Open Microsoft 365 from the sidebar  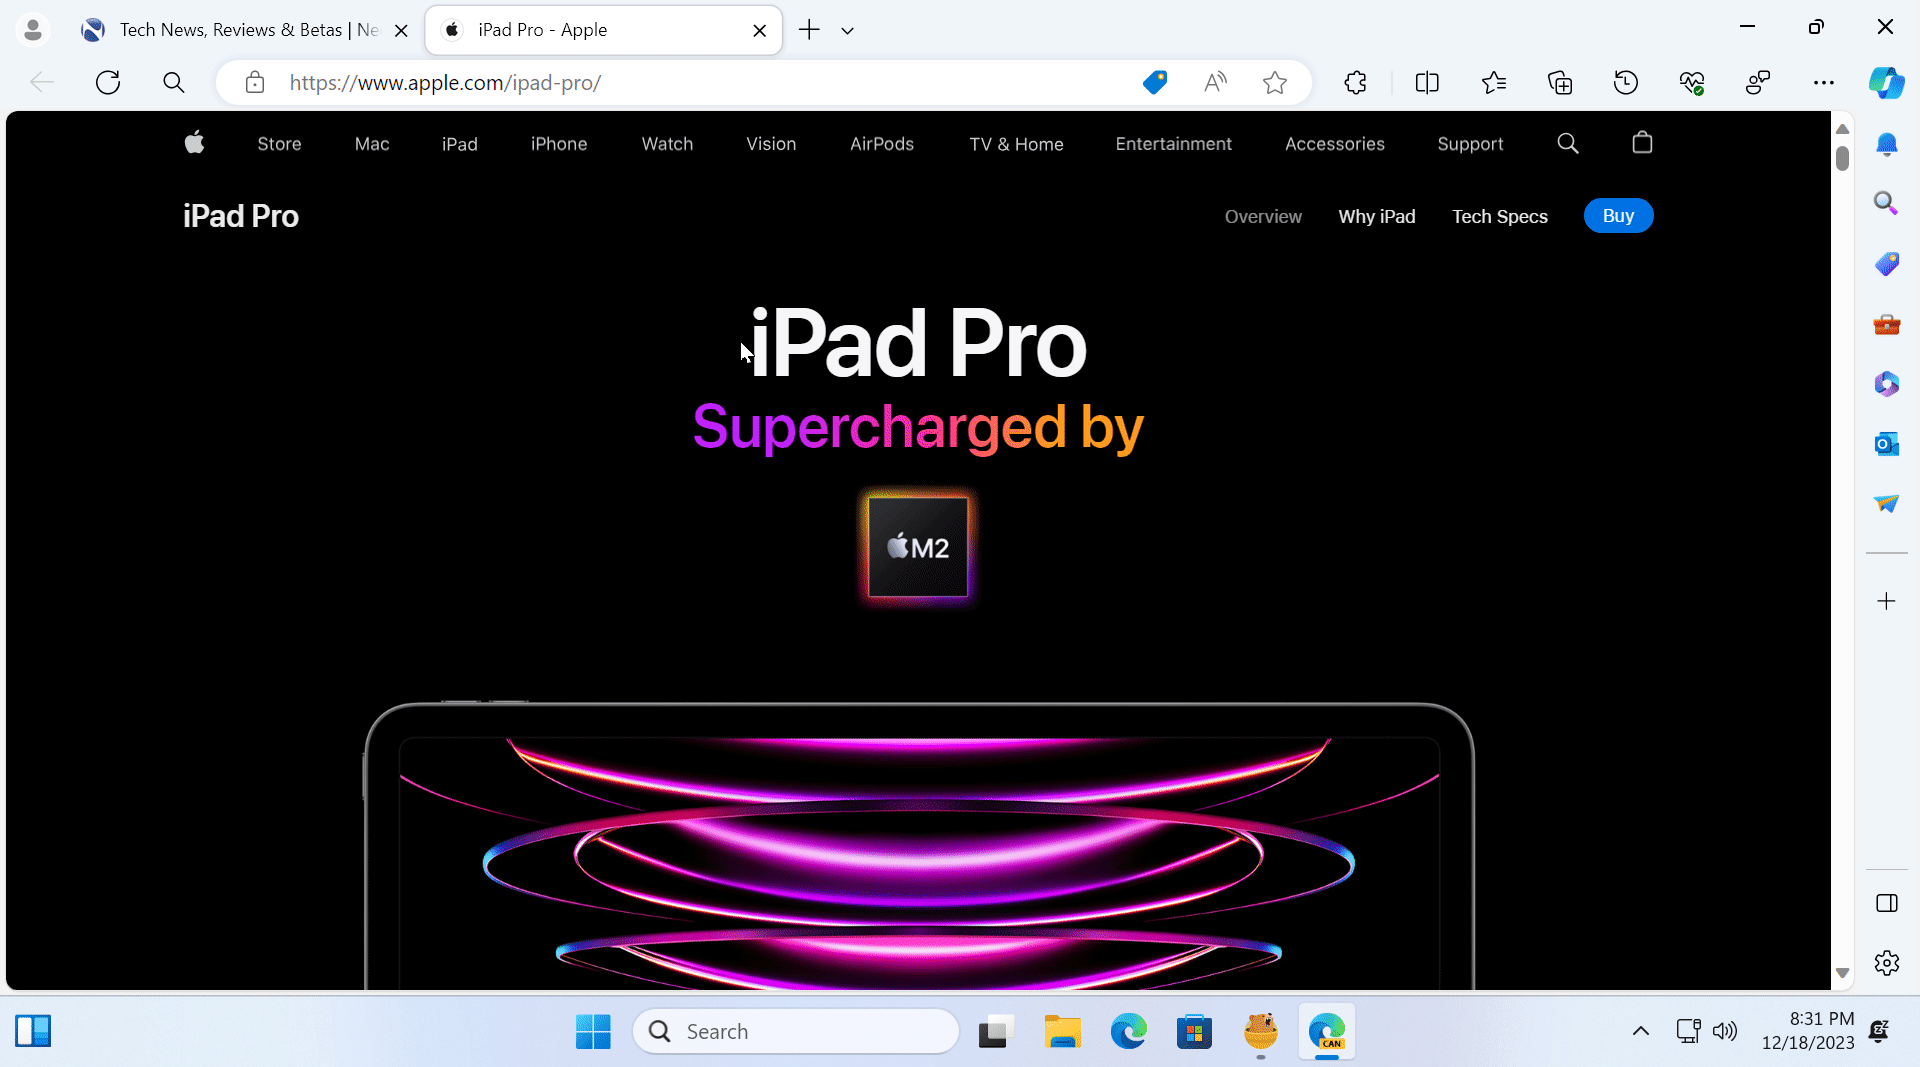(1888, 384)
